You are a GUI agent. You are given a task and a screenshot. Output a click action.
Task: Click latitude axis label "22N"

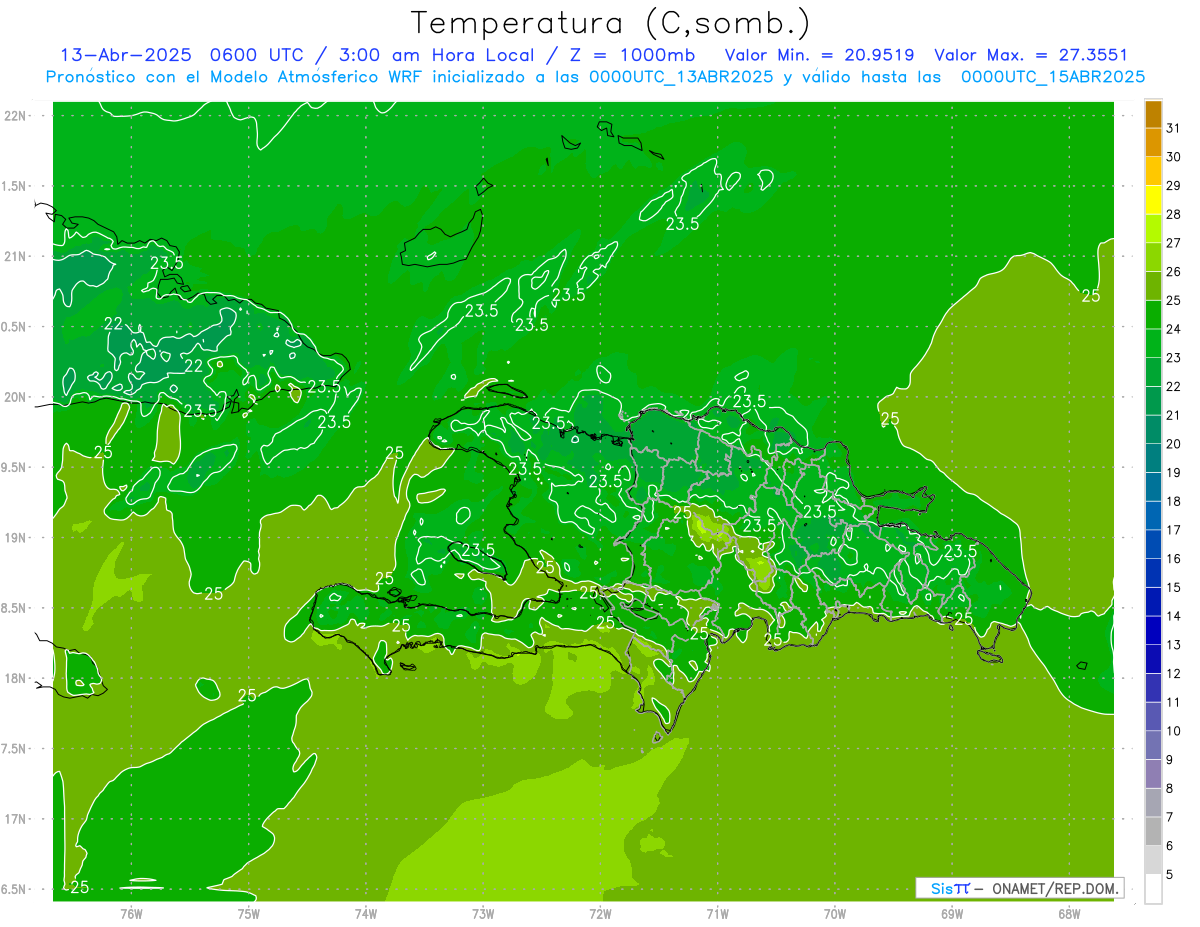point(17,116)
